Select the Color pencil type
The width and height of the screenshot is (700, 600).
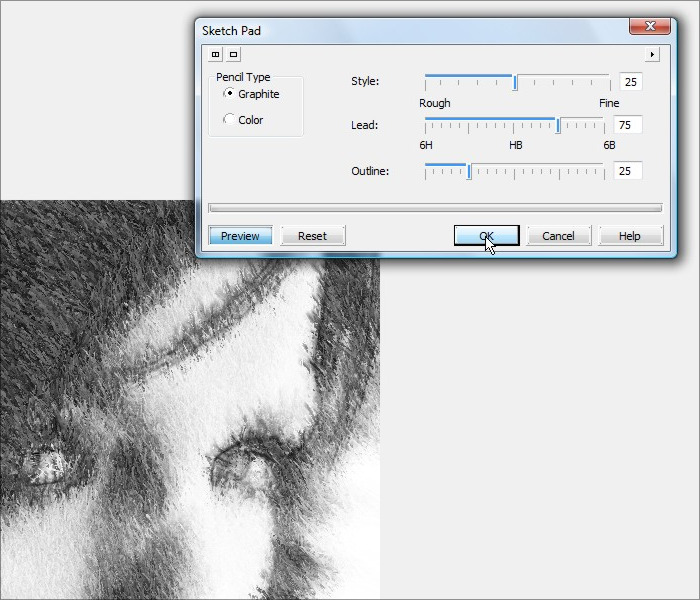(230, 120)
